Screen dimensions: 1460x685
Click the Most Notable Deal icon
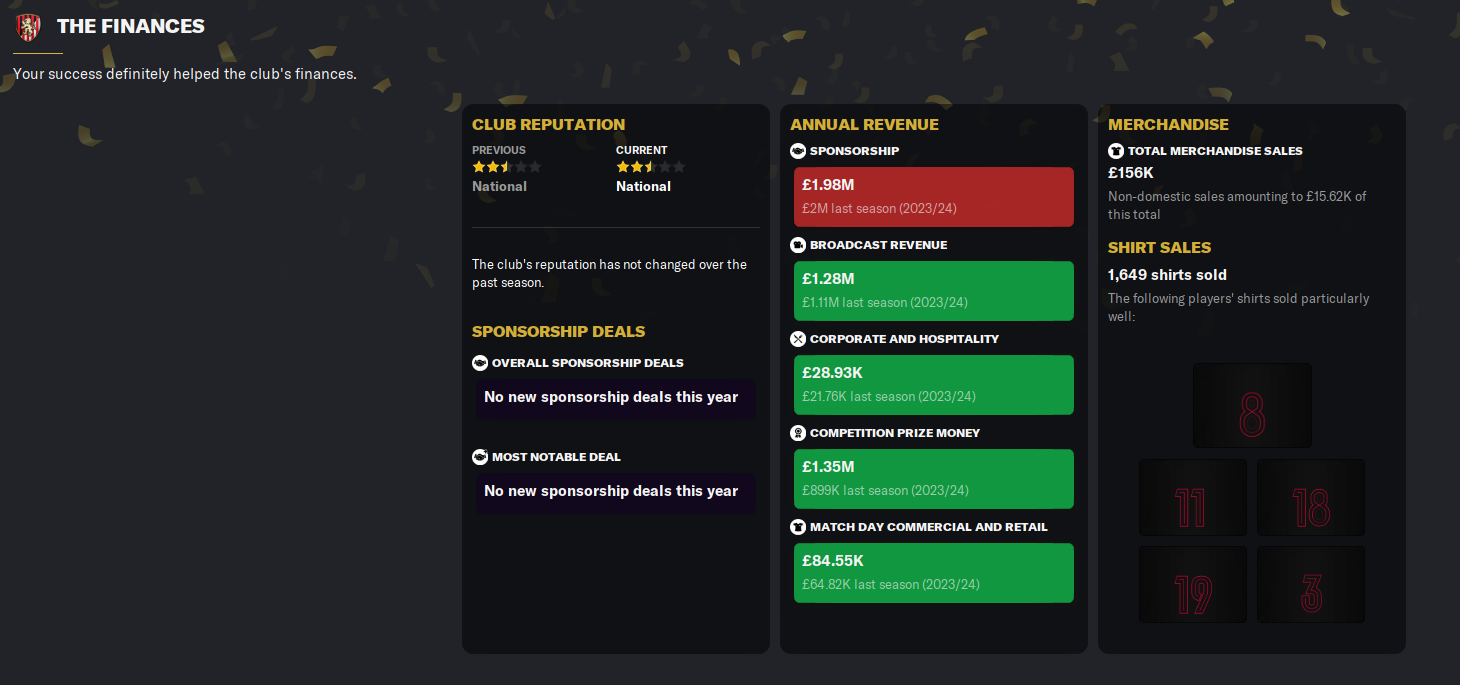[480, 457]
